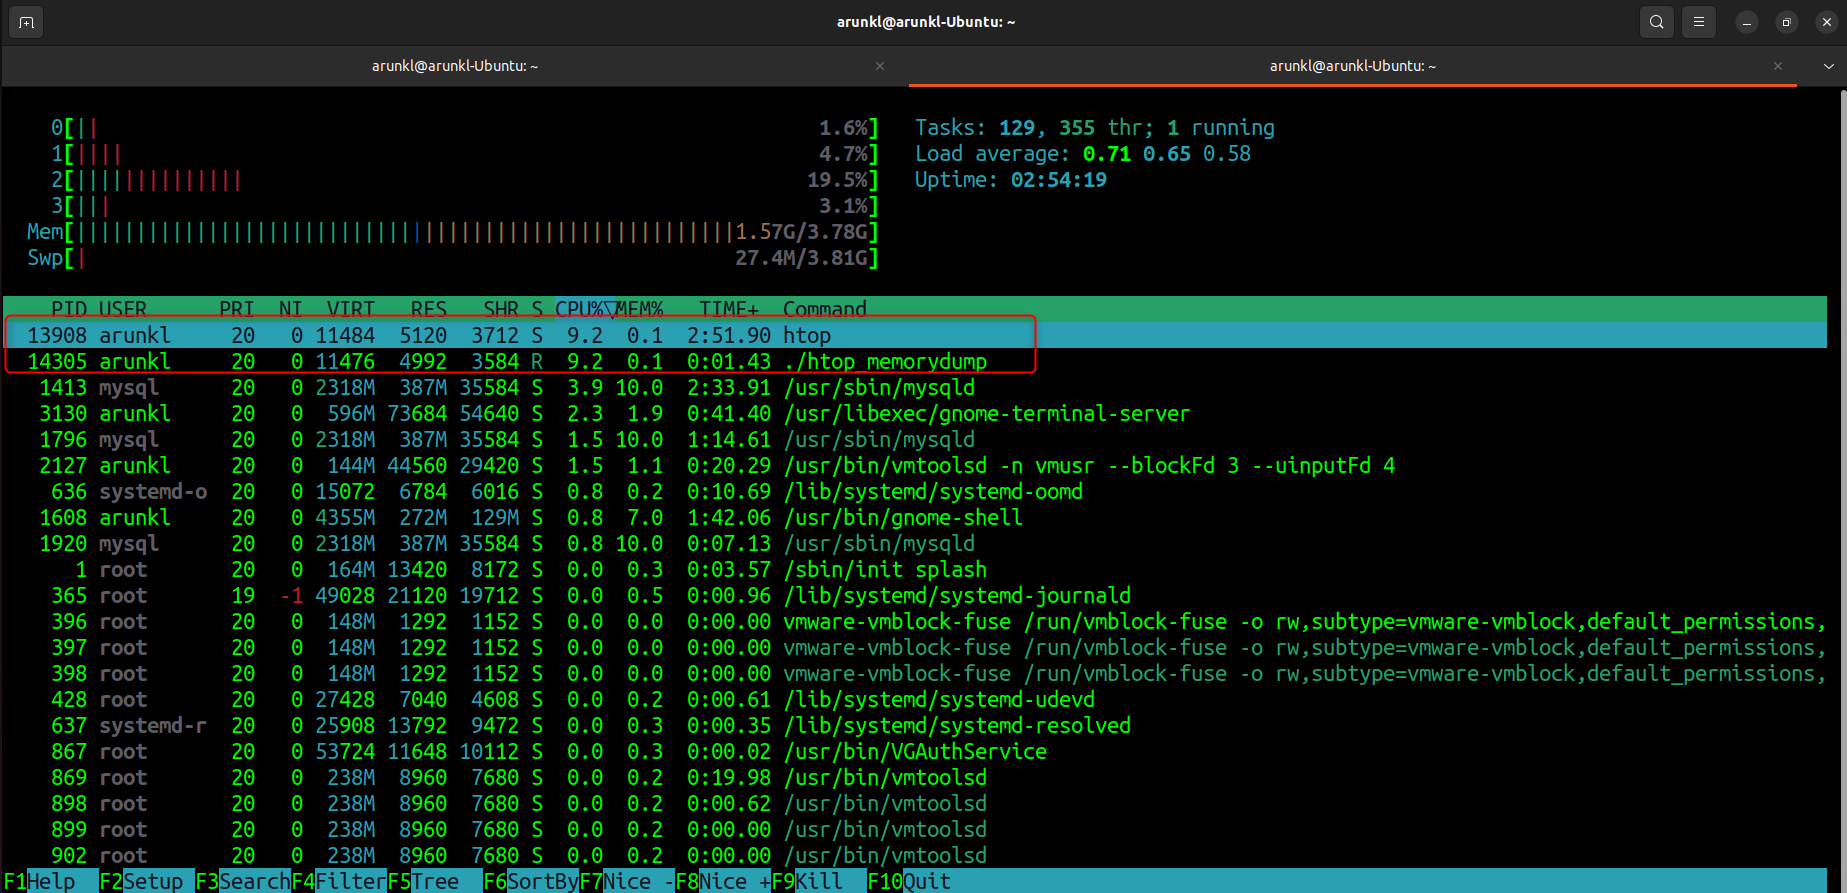This screenshot has width=1847, height=893.
Task: Select vmtoolsd process with PID 2127
Action: tap(915, 465)
